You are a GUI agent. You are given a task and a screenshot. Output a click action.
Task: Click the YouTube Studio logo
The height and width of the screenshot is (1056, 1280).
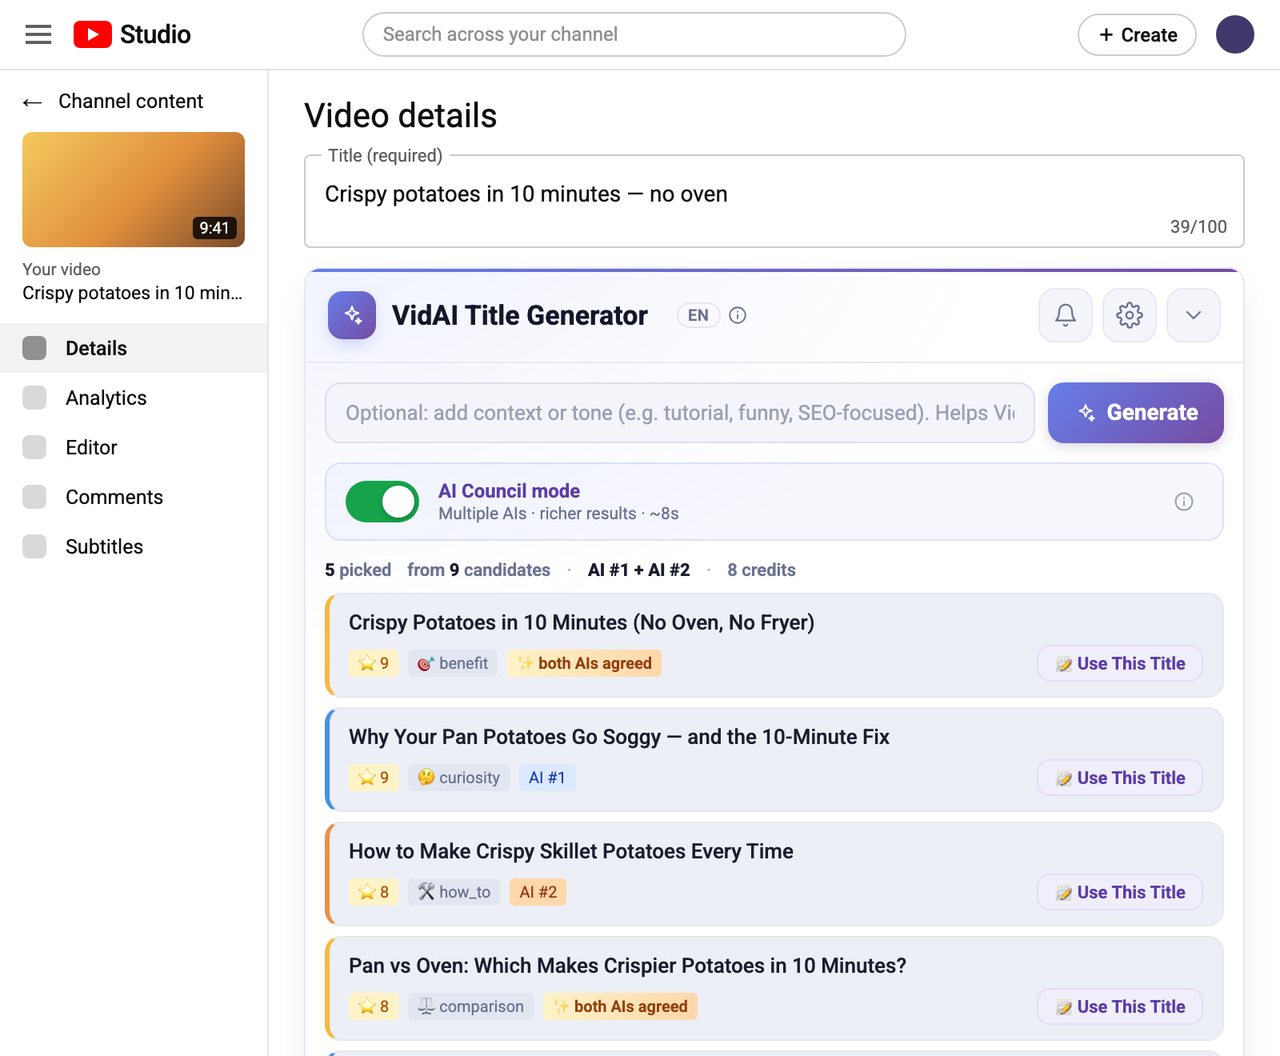(x=132, y=35)
